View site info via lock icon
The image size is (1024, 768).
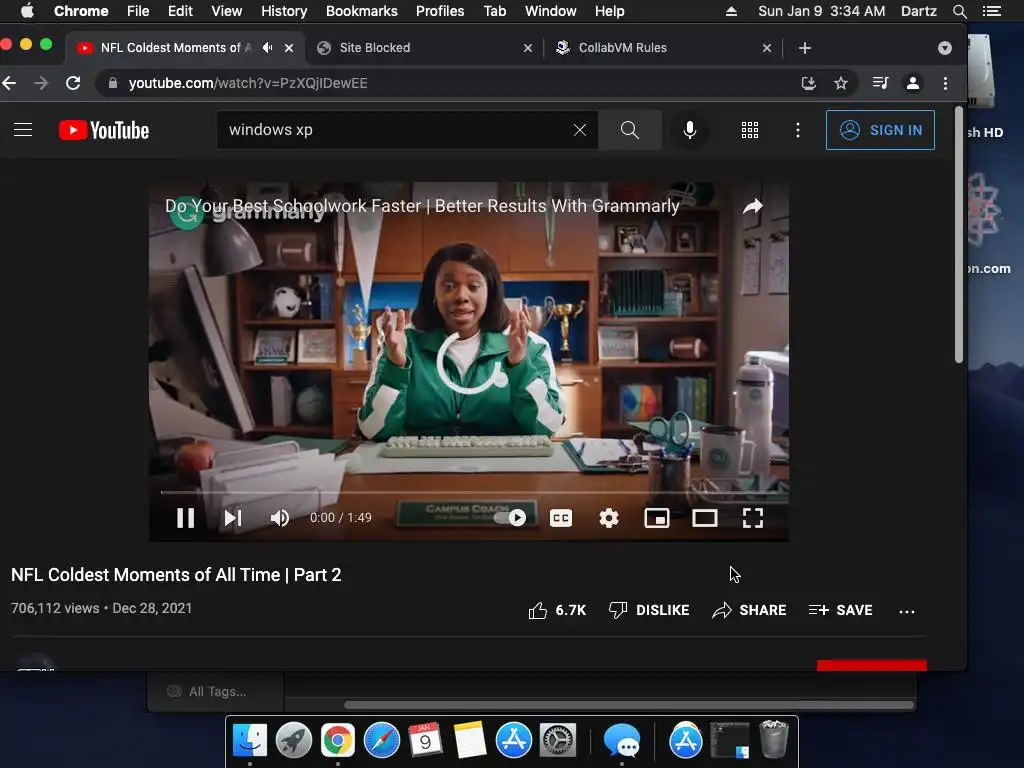click(112, 83)
